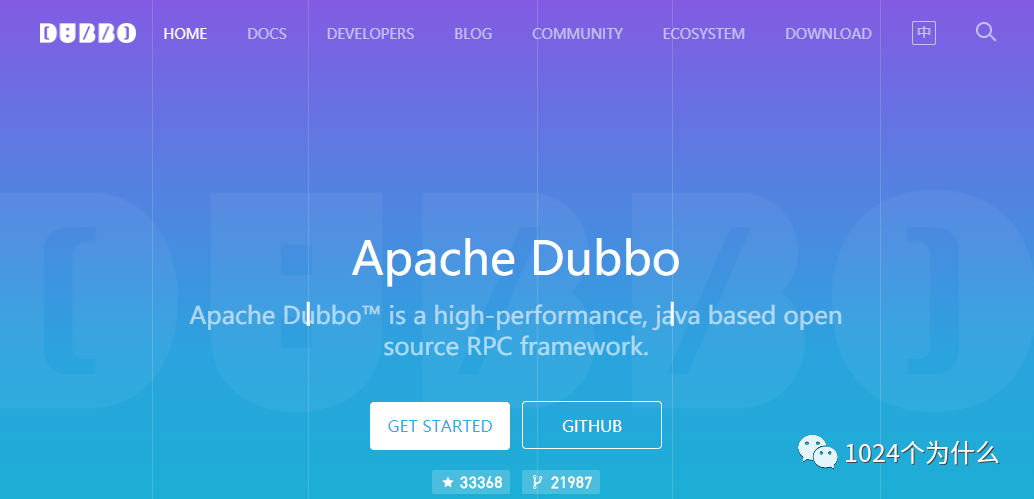Open the search magnifier icon

pyautogui.click(x=985, y=32)
